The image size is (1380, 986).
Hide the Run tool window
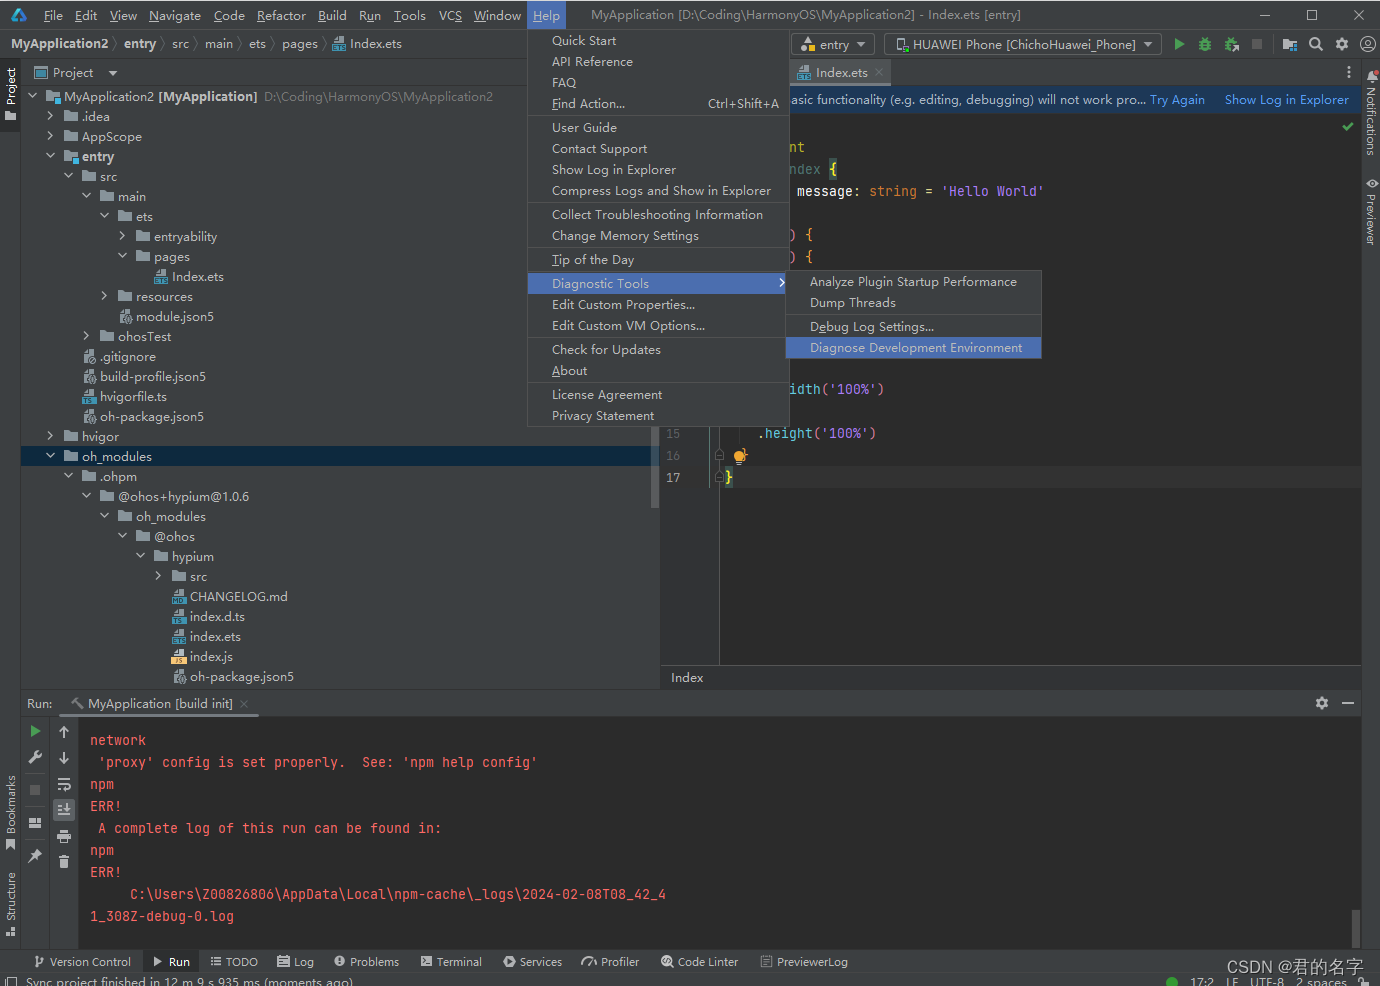(1348, 703)
